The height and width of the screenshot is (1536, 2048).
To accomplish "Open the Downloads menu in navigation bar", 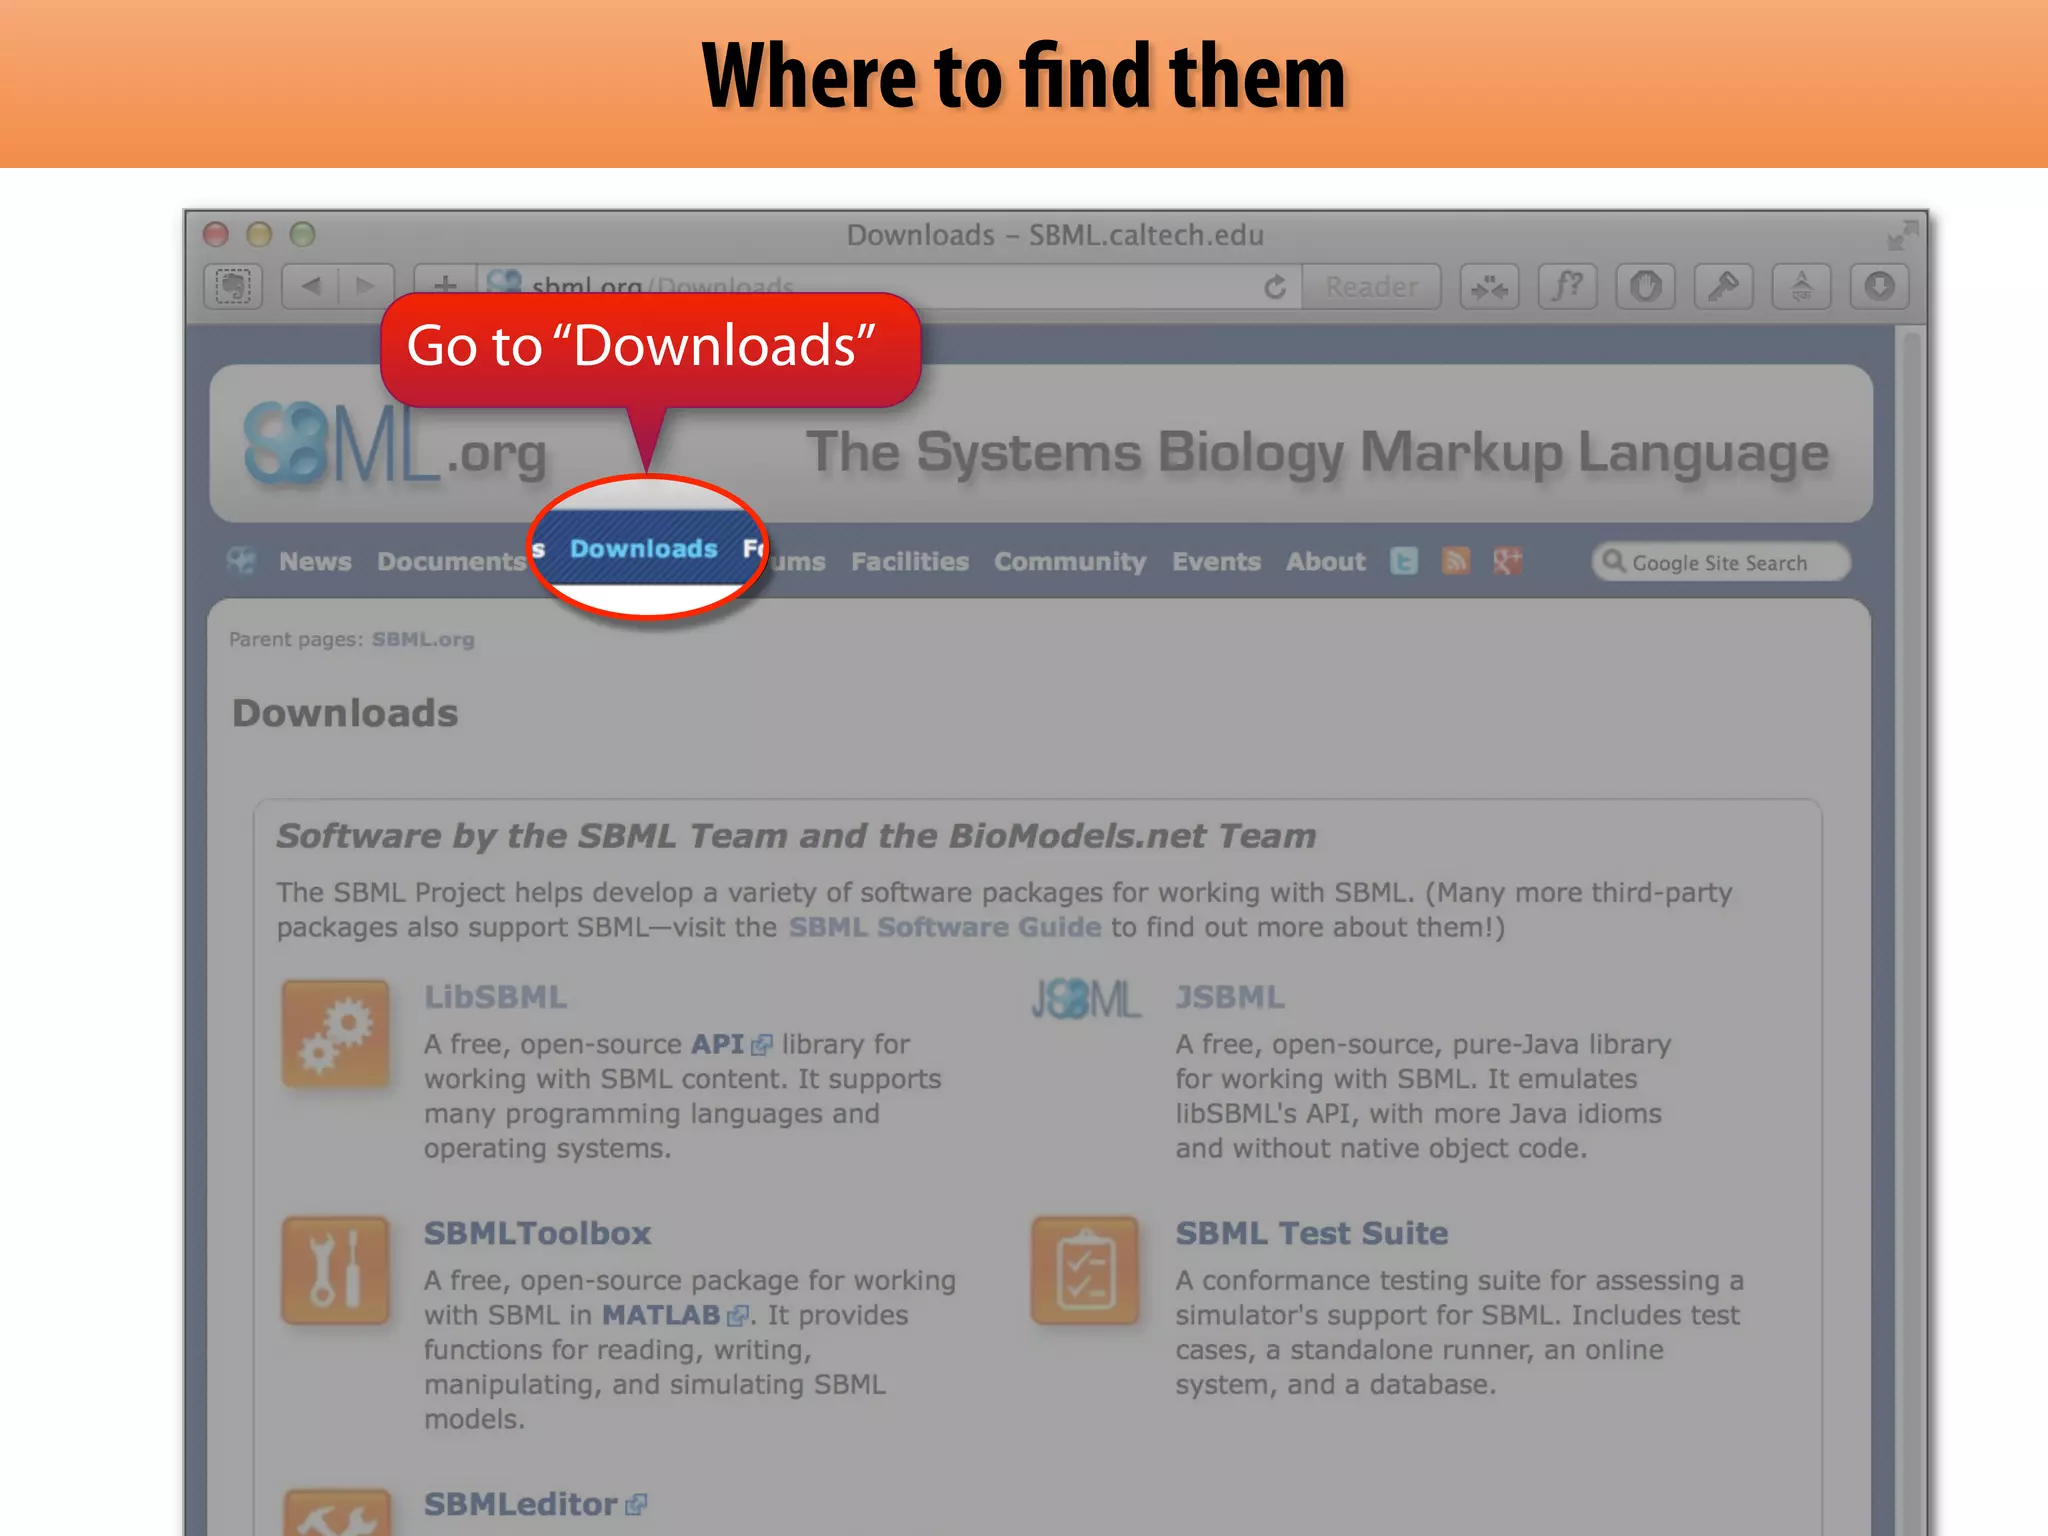I will point(643,549).
